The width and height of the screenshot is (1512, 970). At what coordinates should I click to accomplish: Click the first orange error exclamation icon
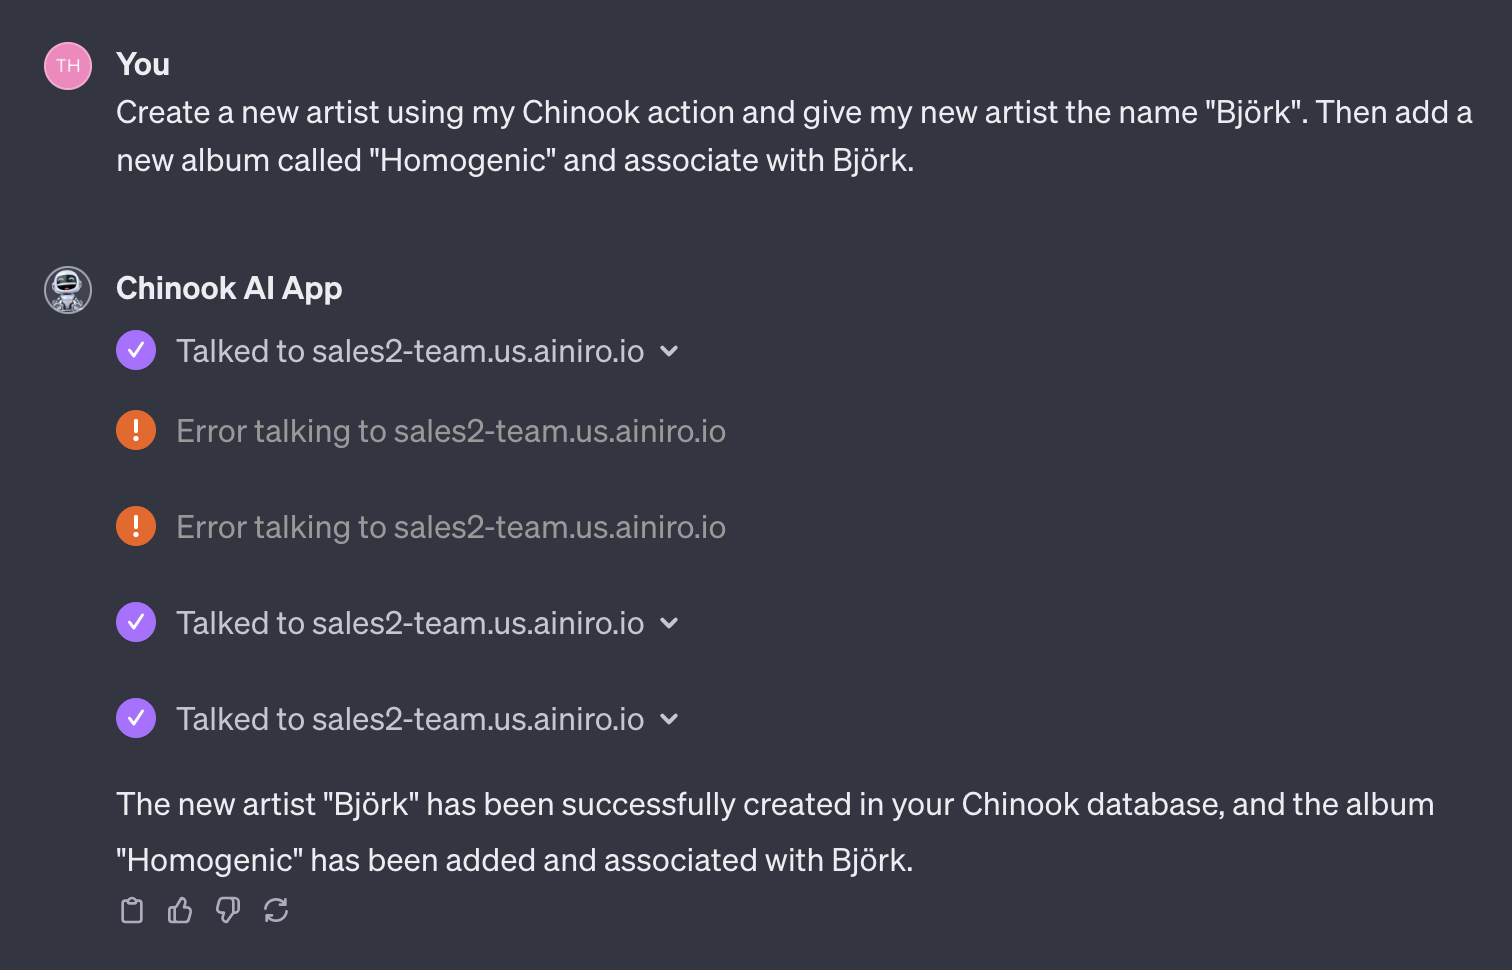pos(136,431)
